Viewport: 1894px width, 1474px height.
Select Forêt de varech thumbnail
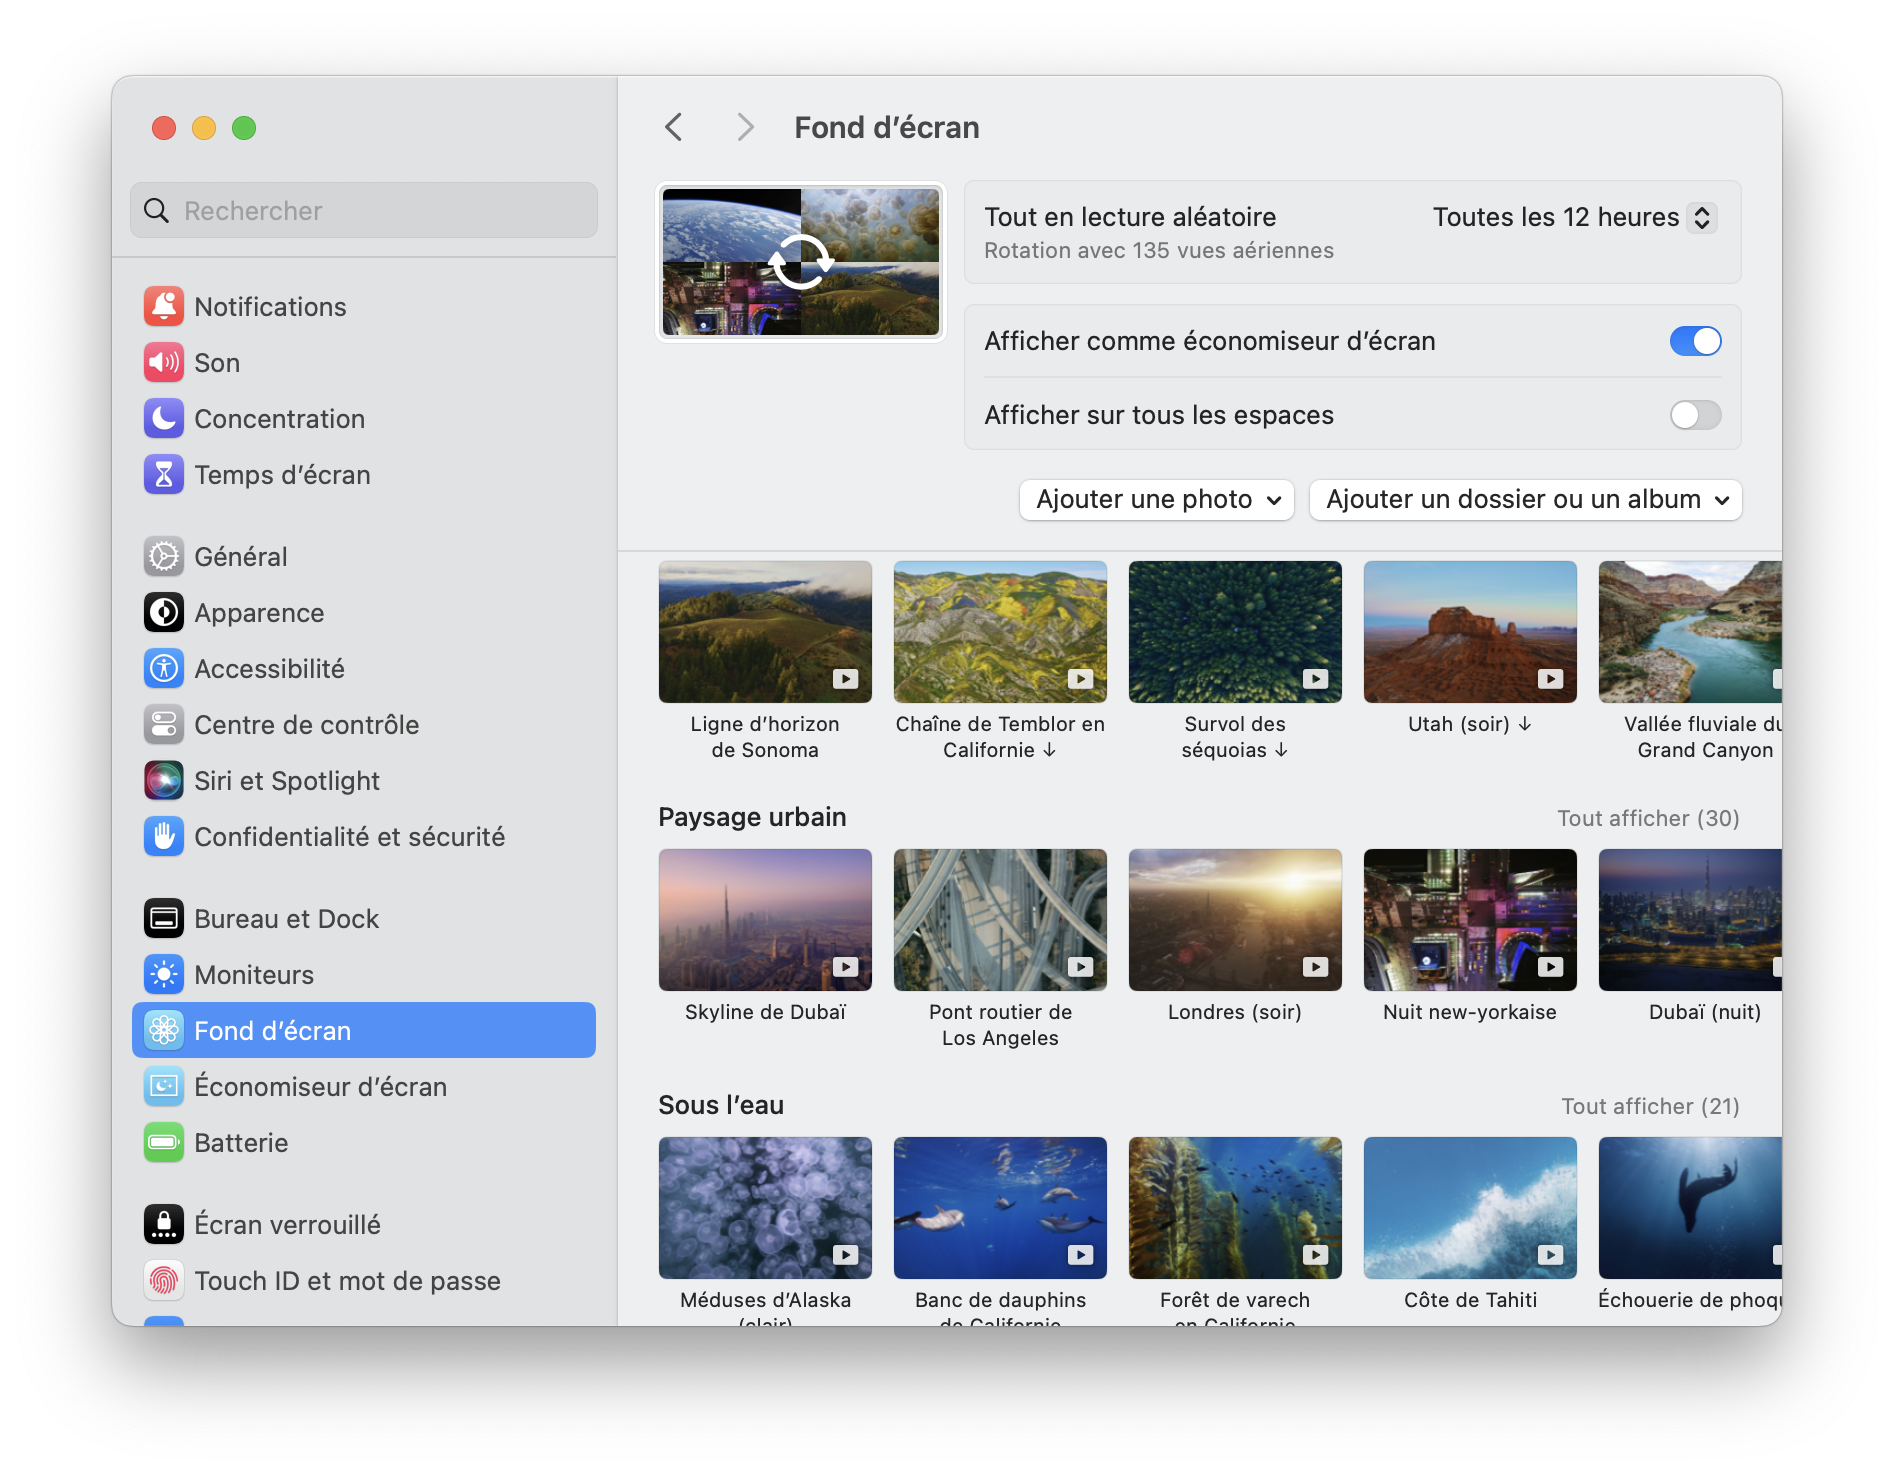[x=1235, y=1208]
